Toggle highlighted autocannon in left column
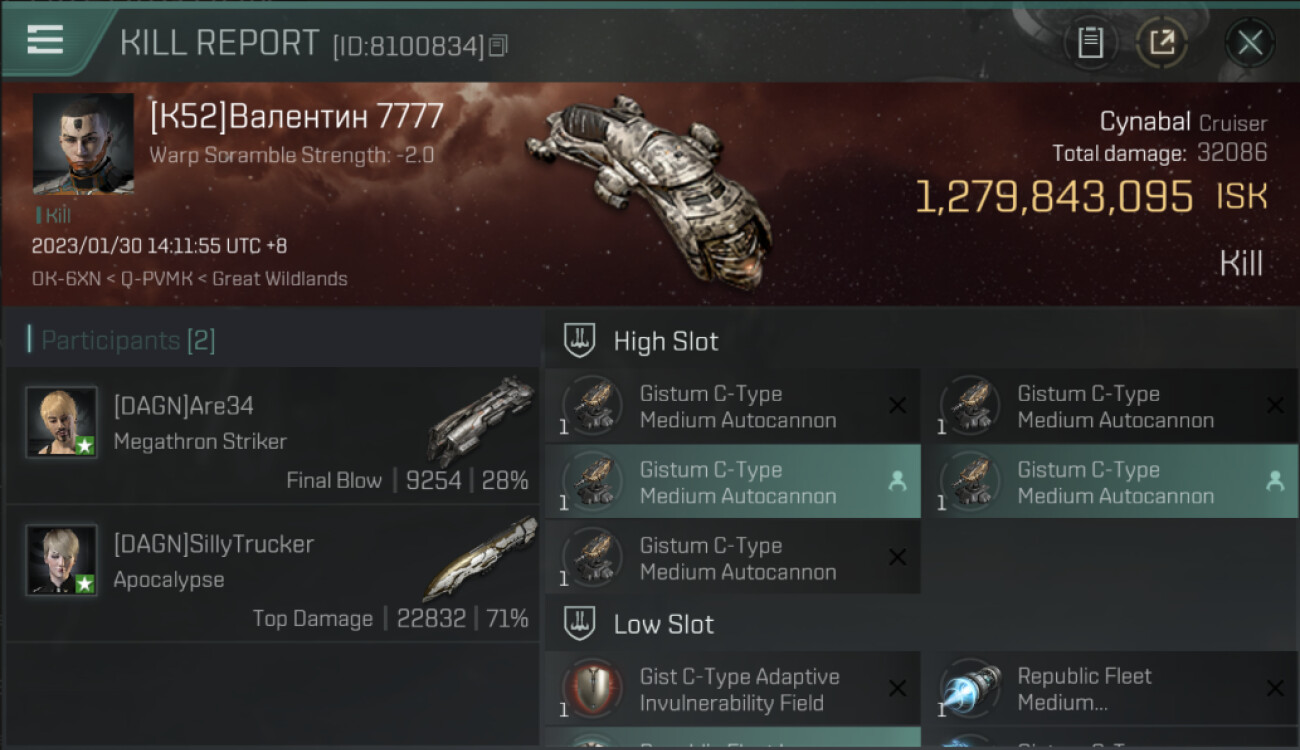This screenshot has height=750, width=1300. click(x=733, y=482)
